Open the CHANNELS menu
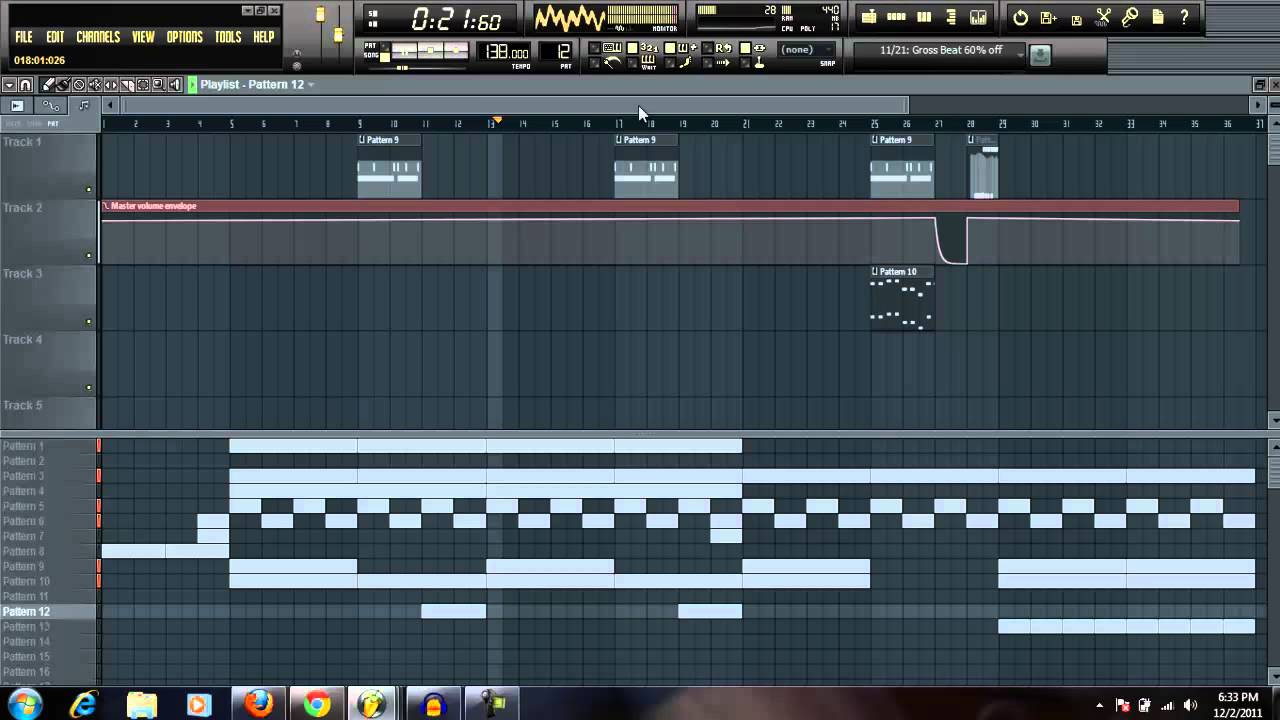 [x=98, y=37]
